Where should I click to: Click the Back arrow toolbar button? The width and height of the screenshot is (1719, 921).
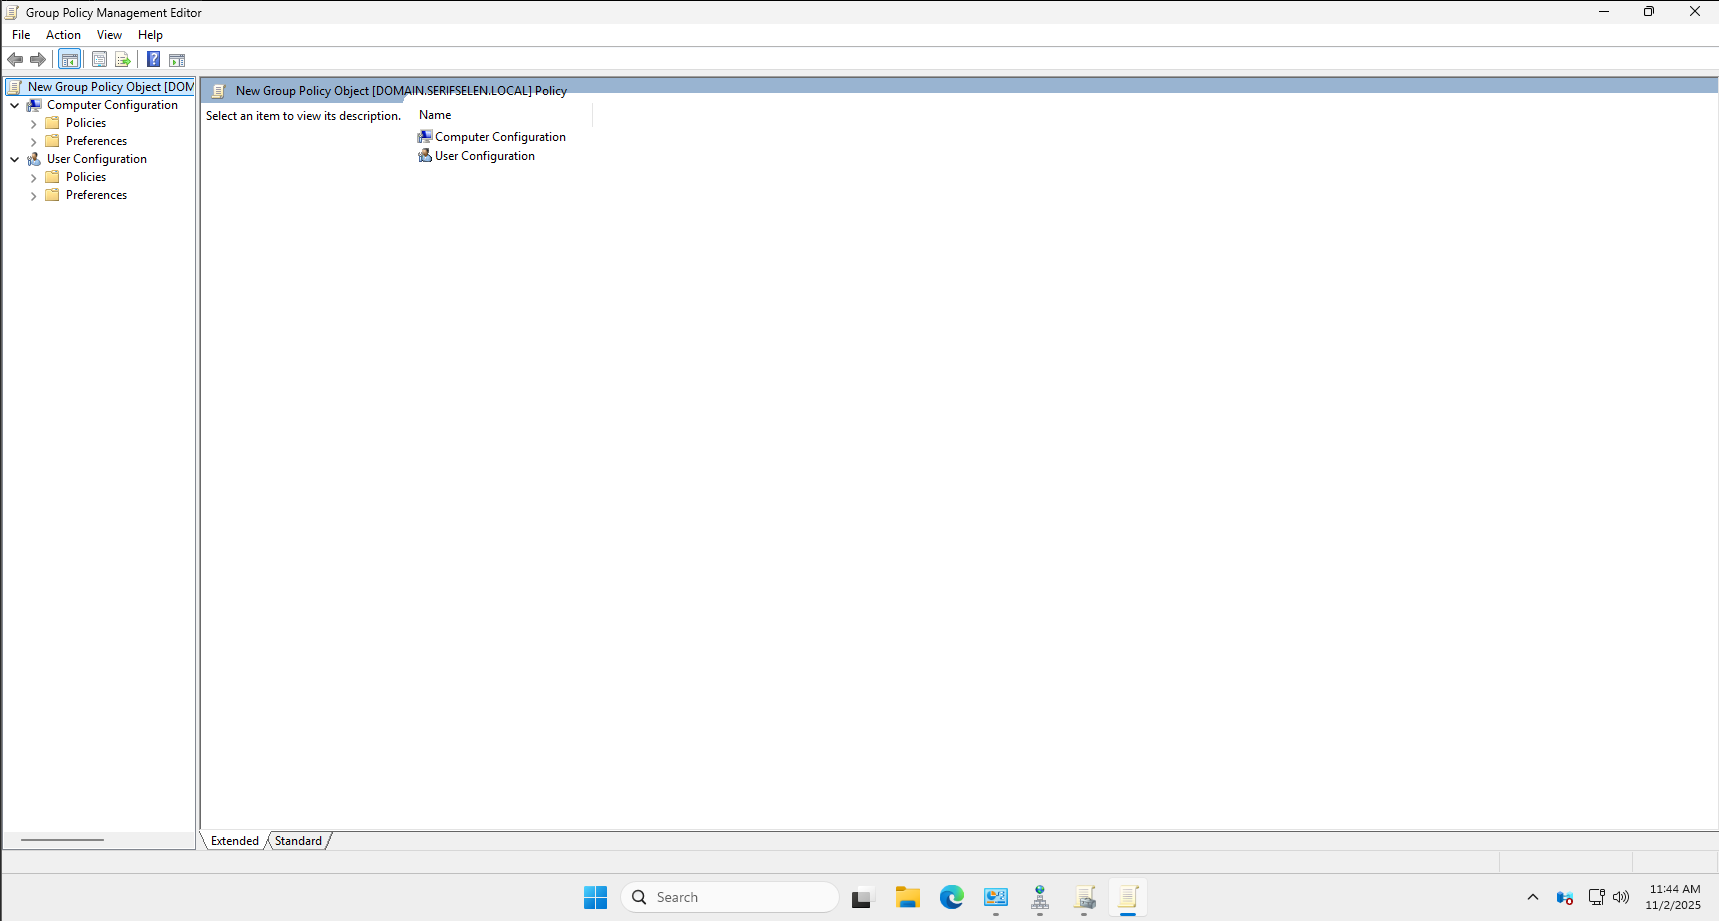pyautogui.click(x=15, y=60)
